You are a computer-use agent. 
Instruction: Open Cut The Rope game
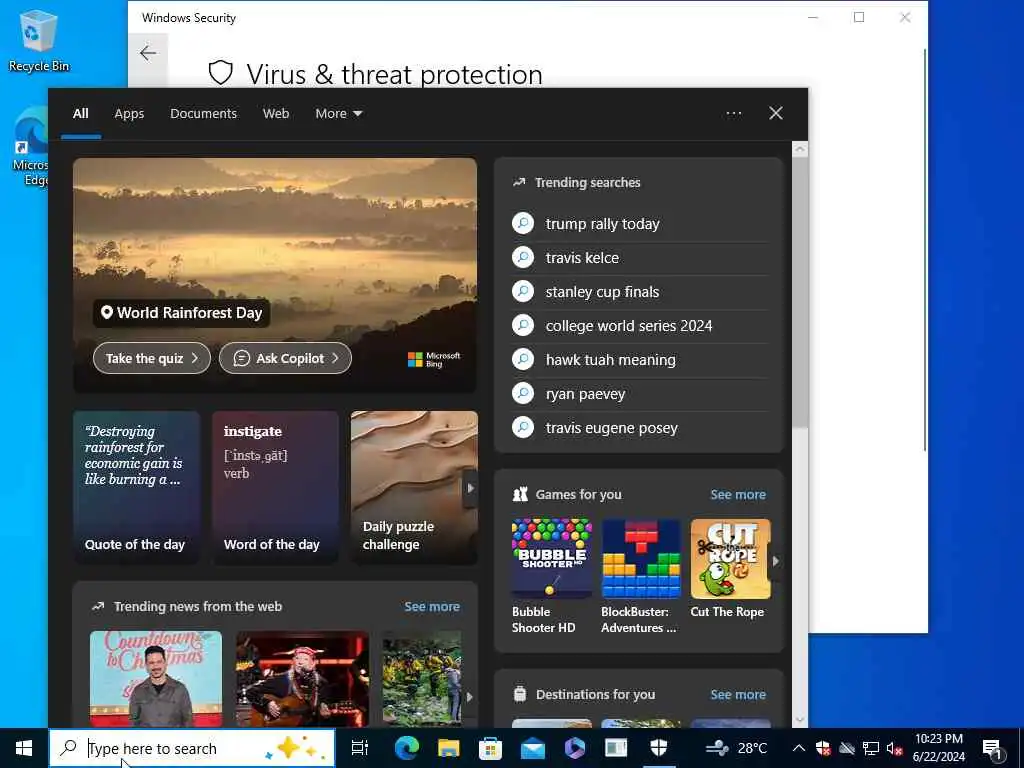point(730,568)
